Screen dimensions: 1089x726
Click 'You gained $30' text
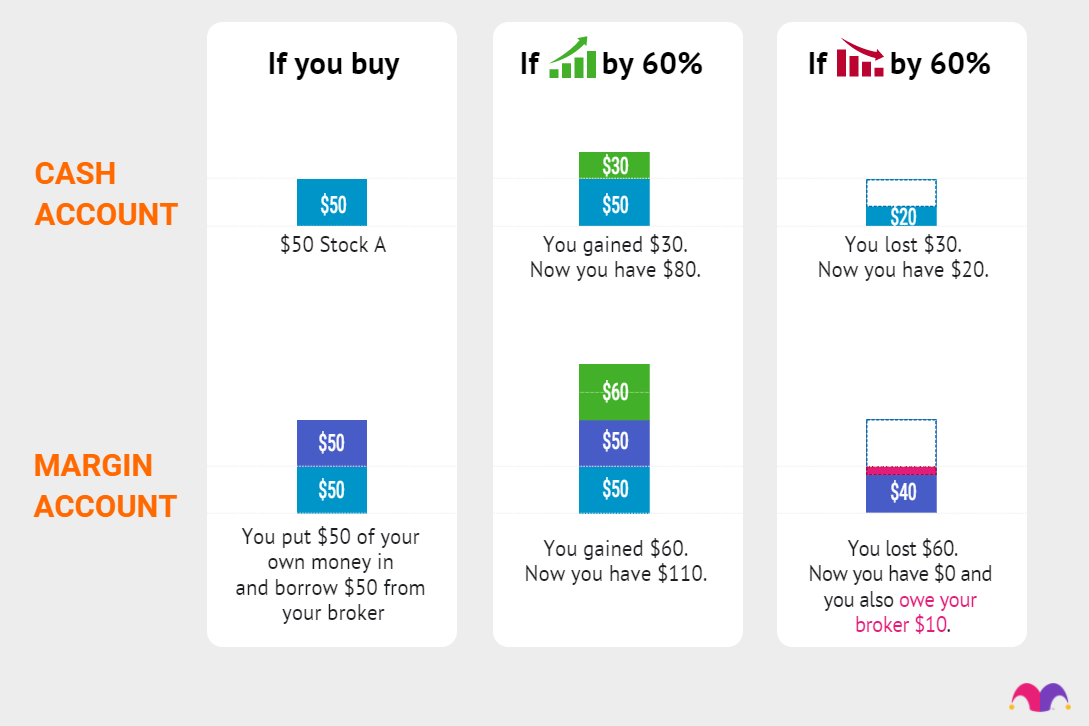(615, 245)
